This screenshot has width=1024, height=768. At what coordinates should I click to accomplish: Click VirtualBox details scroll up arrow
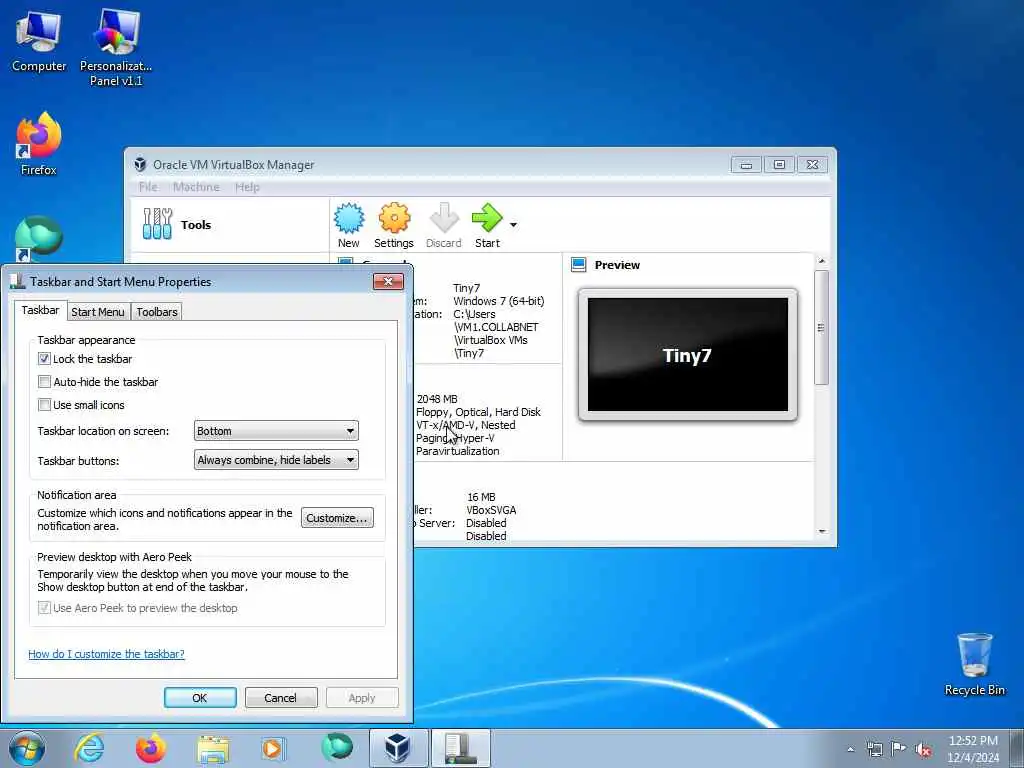point(822,261)
